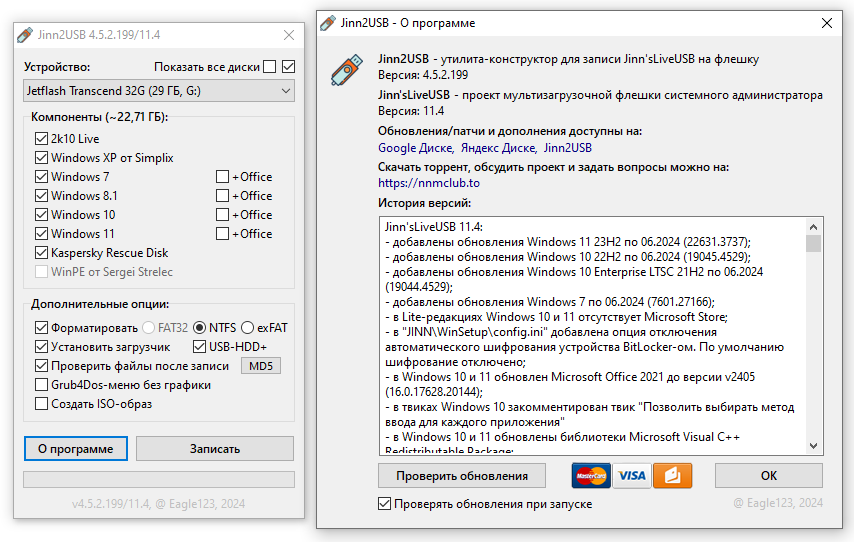854x542 pixels.
Task: Click the large USB stick logo in About dialog
Action: [x=346, y=69]
